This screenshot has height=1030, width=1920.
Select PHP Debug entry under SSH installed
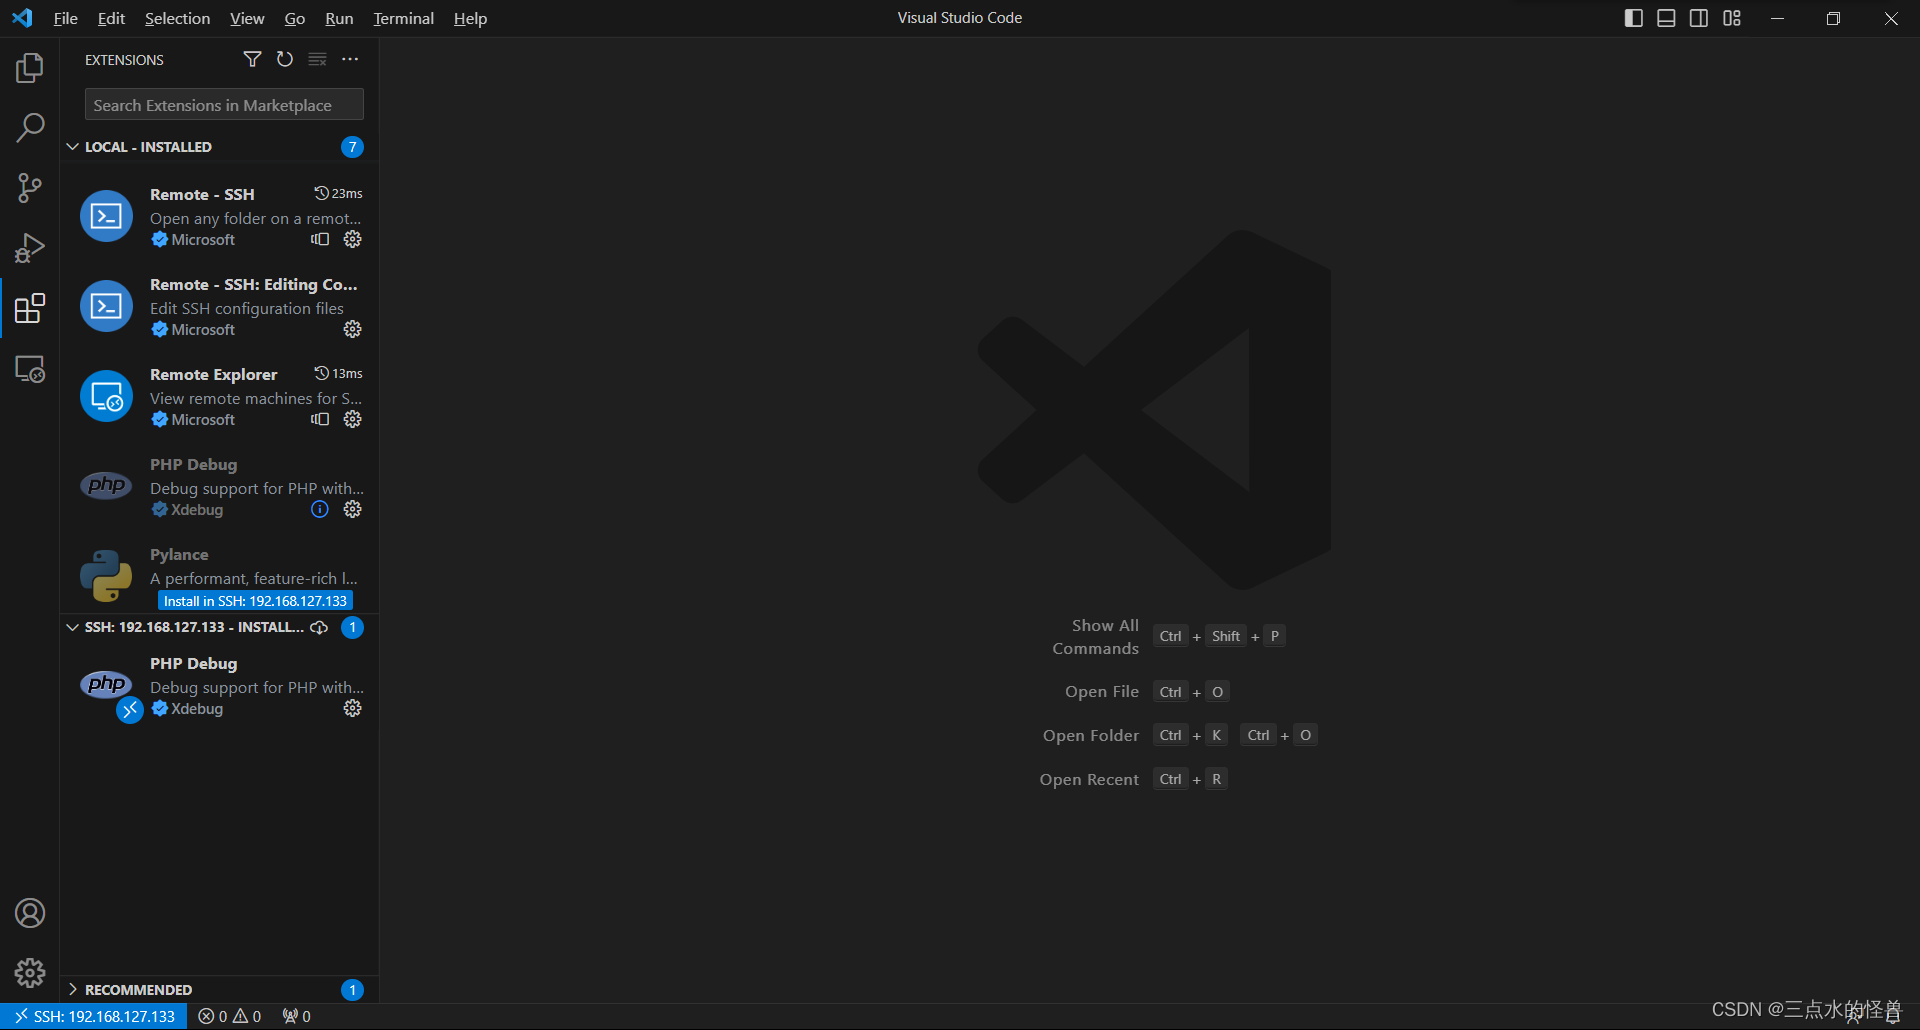[x=218, y=685]
